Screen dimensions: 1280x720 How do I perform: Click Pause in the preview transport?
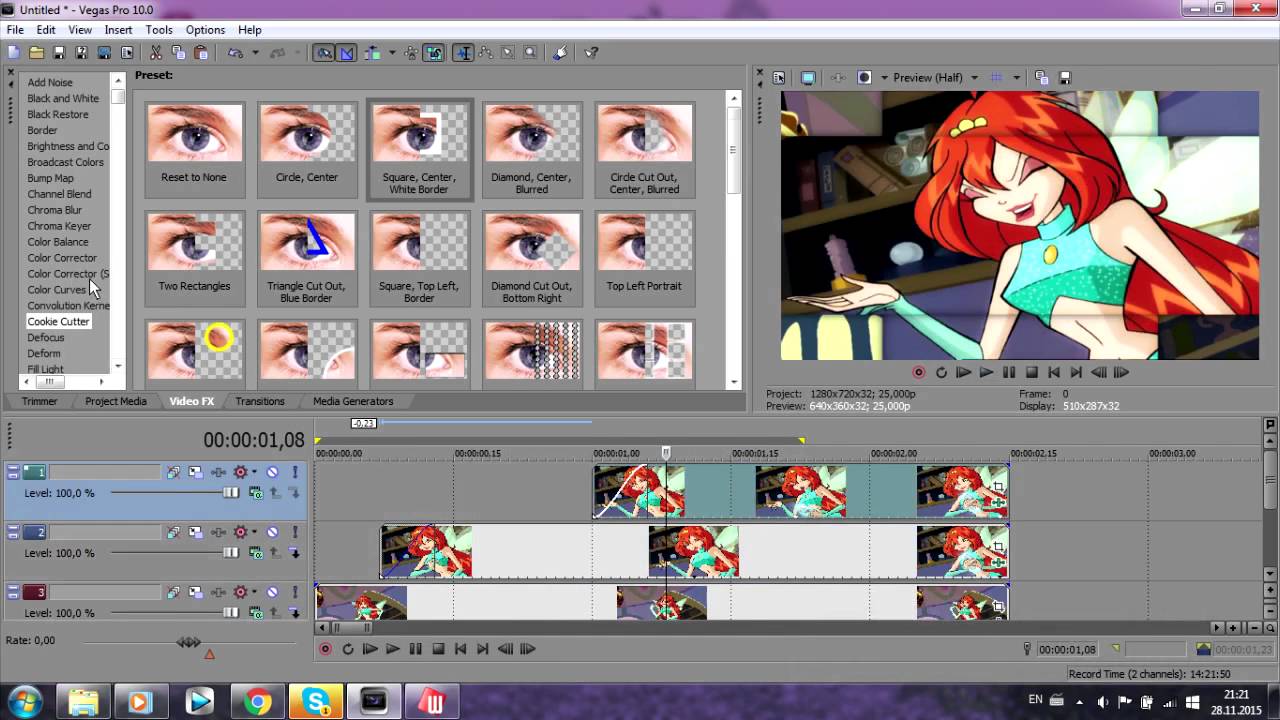1009,372
